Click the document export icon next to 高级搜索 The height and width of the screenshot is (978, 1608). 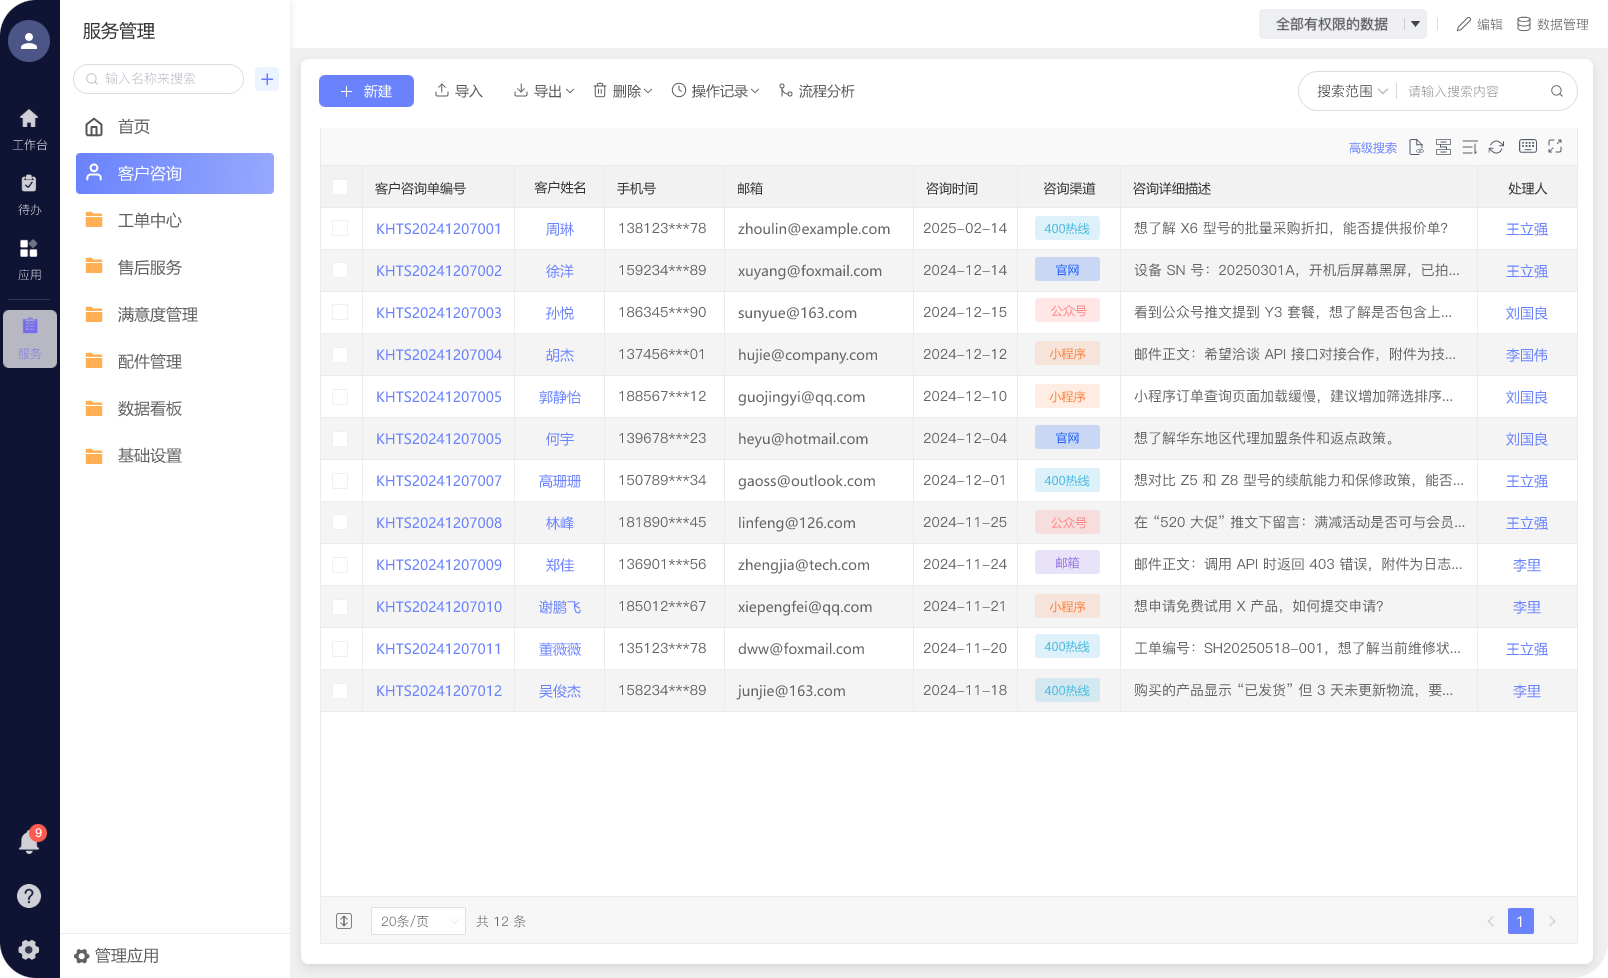1416,147
